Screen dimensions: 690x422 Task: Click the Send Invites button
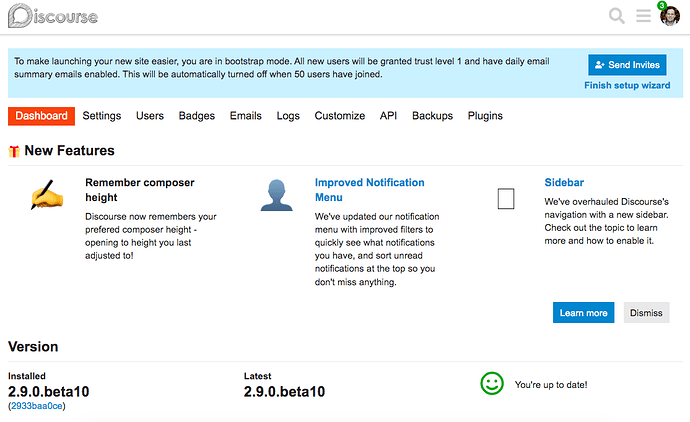(x=627, y=65)
